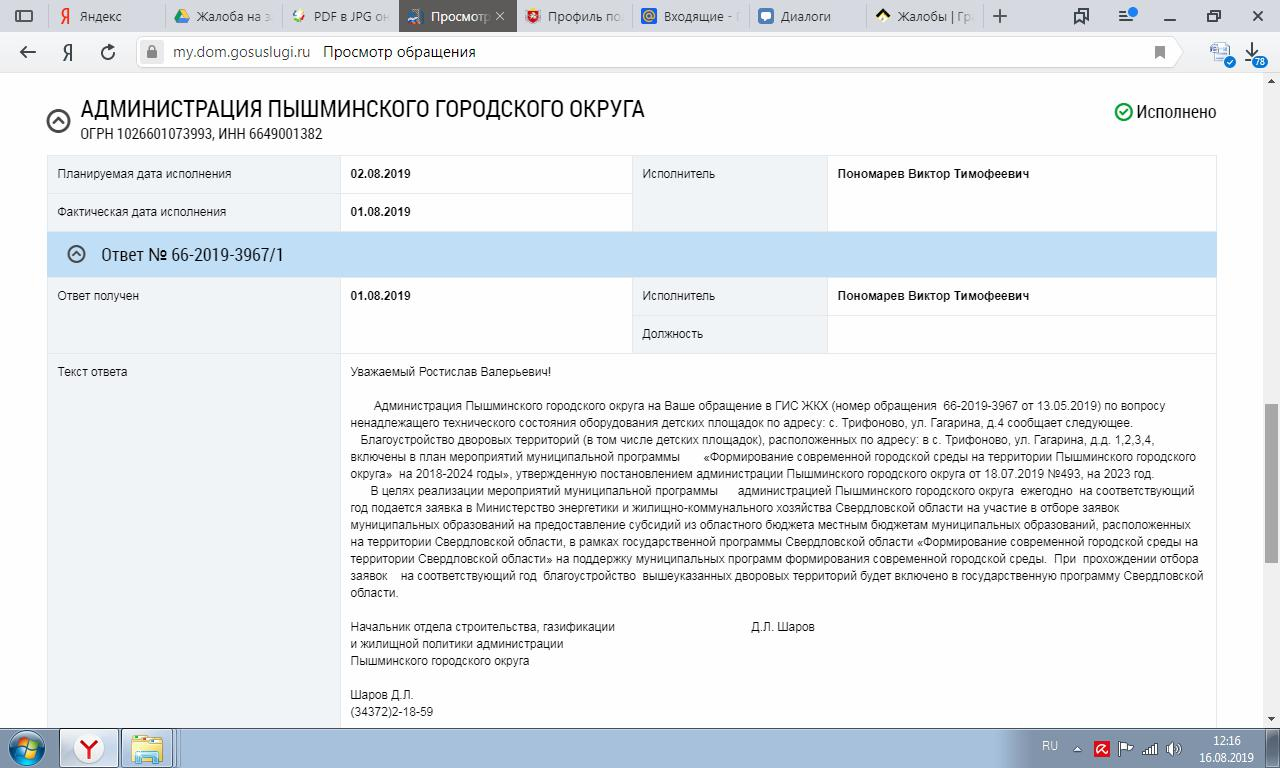This screenshot has height=768, width=1280.
Task: Bookmark this page with the bookmark icon
Action: [x=1160, y=52]
